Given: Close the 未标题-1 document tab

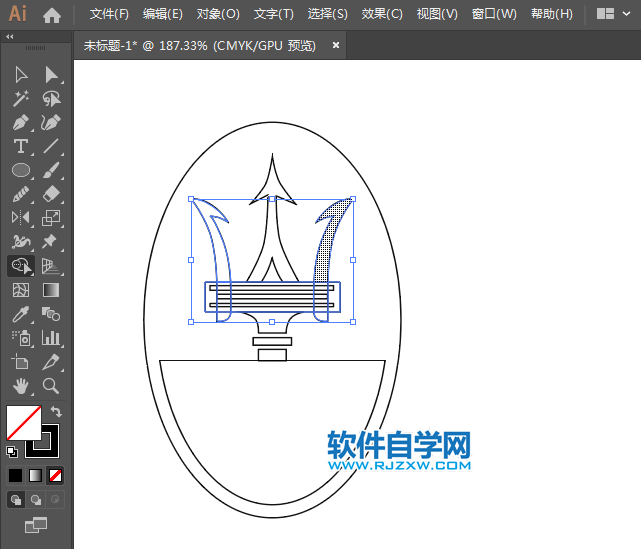Looking at the screenshot, I should (336, 45).
